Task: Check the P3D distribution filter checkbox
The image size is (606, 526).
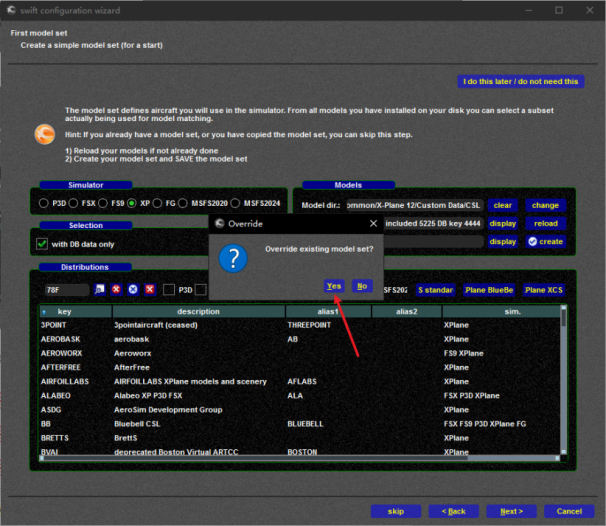Action: coord(169,289)
